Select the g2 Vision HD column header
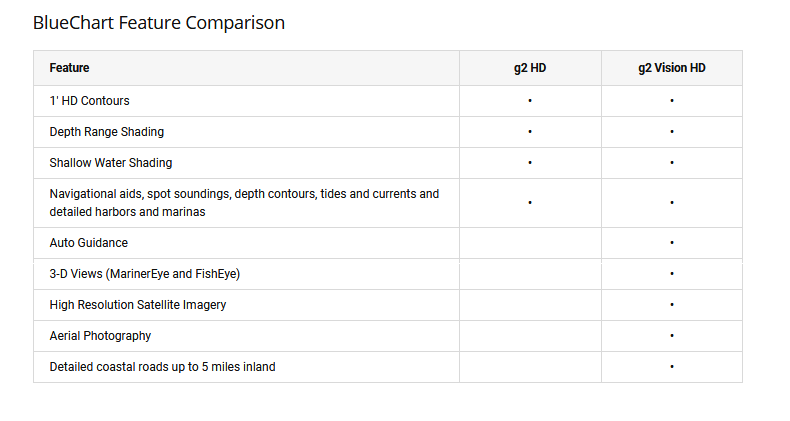Viewport: 790px width, 421px height. pos(672,68)
